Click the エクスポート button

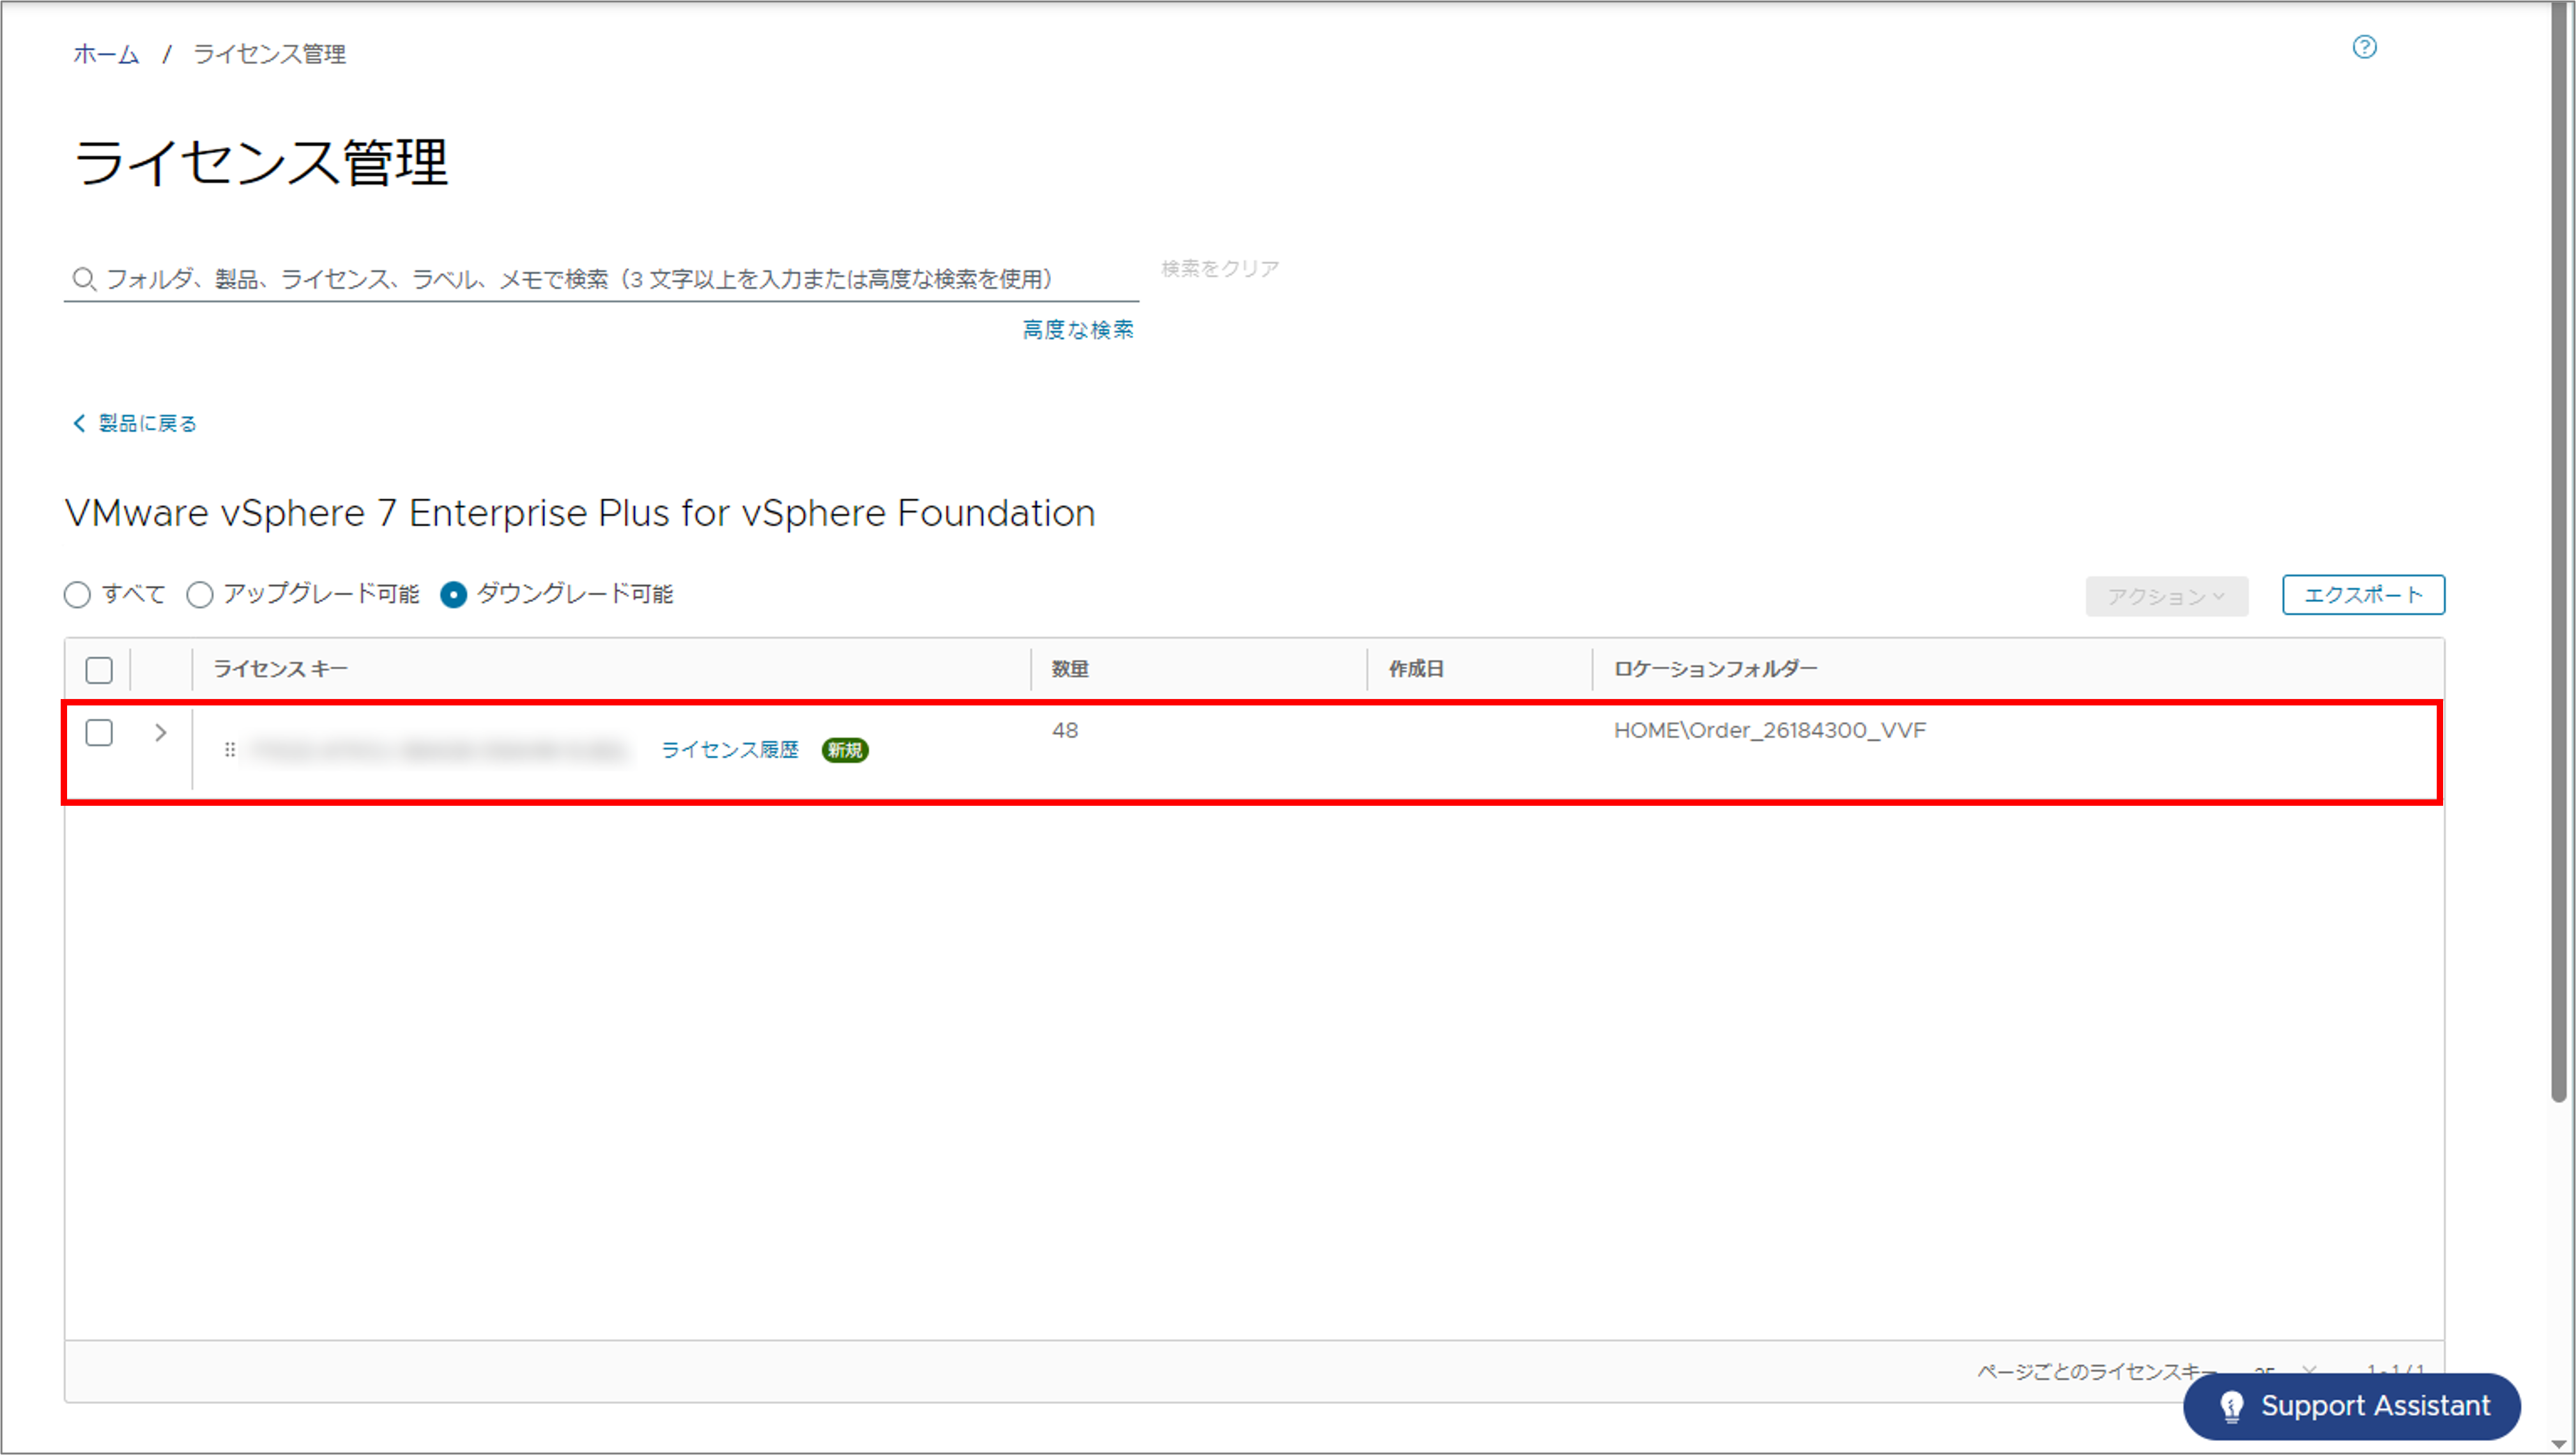pyautogui.click(x=2363, y=595)
